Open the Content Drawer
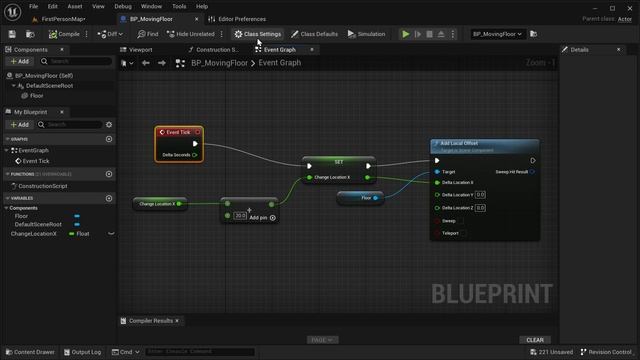Screen dimensions: 640x360 click(30, 352)
